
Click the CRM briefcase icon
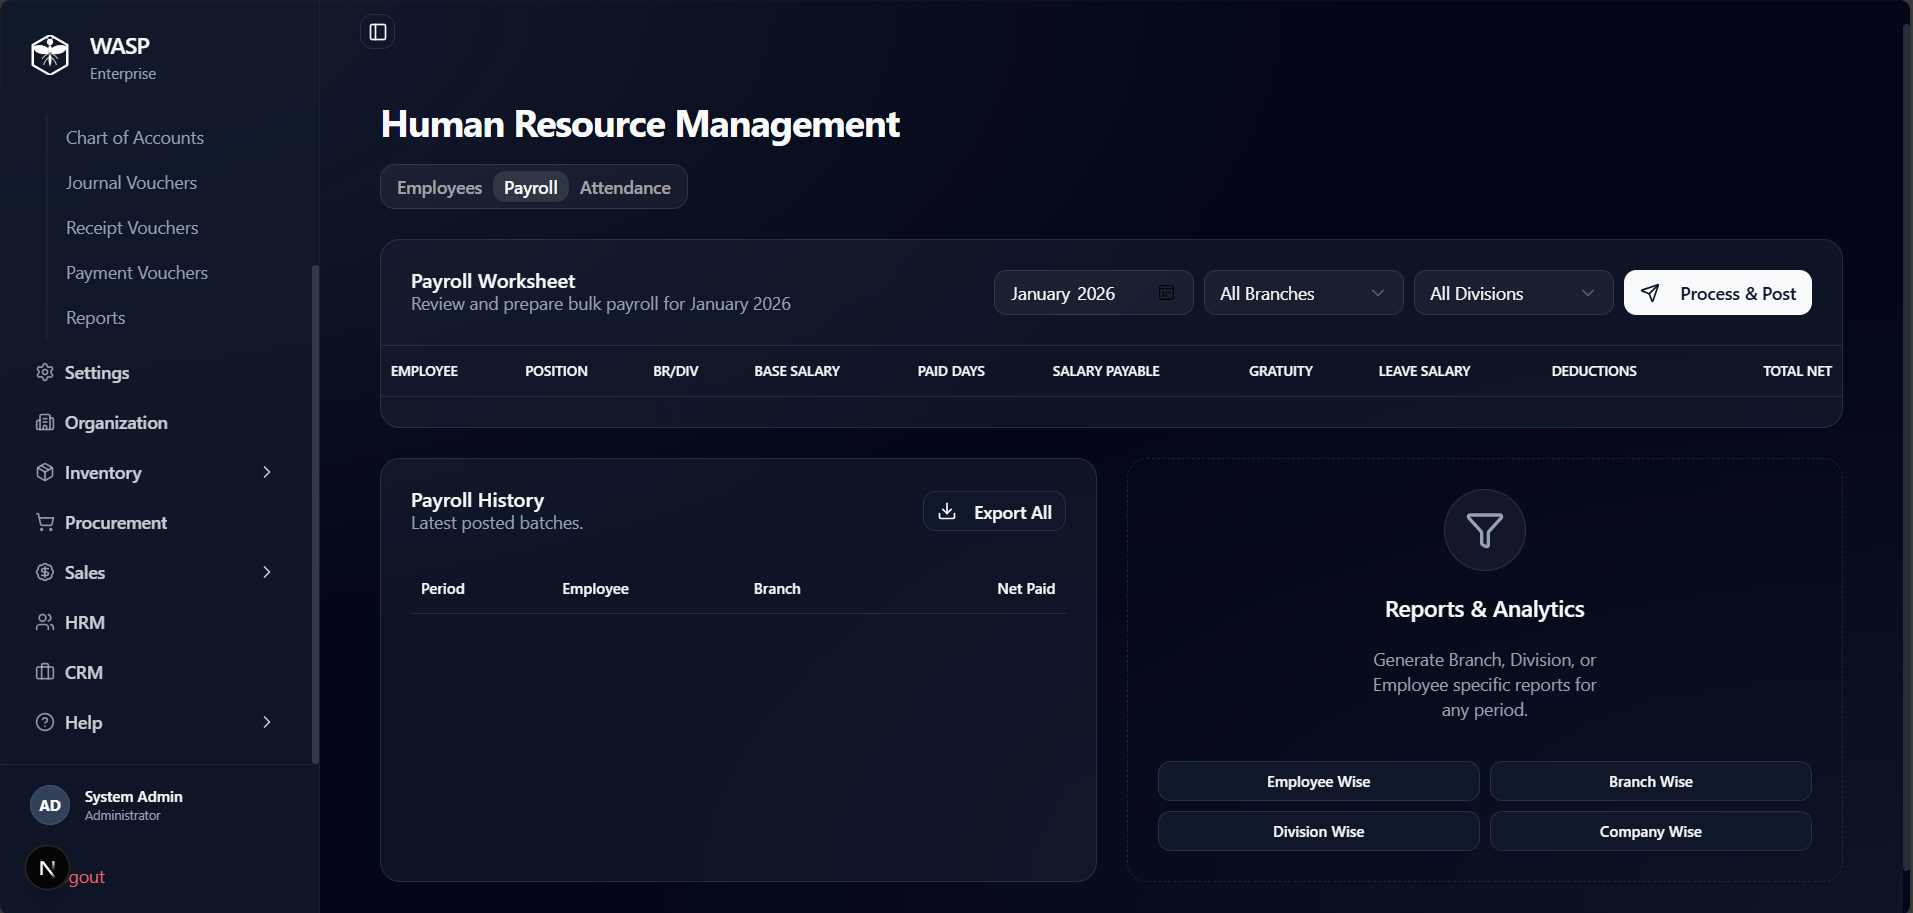[x=45, y=672]
